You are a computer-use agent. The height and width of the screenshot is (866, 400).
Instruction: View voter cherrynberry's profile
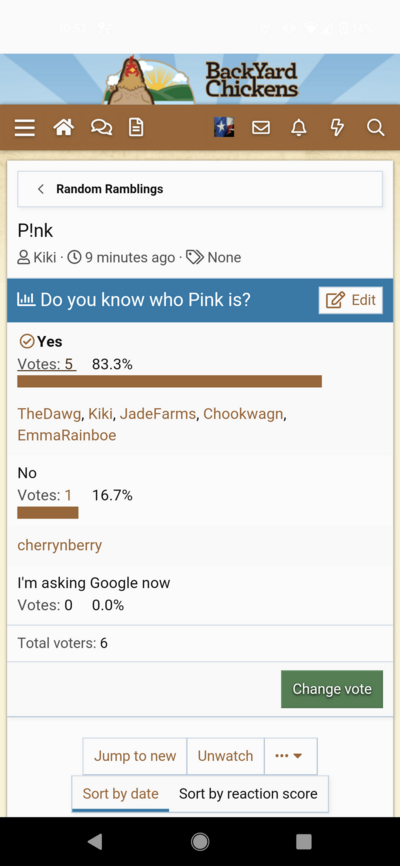click(x=60, y=546)
